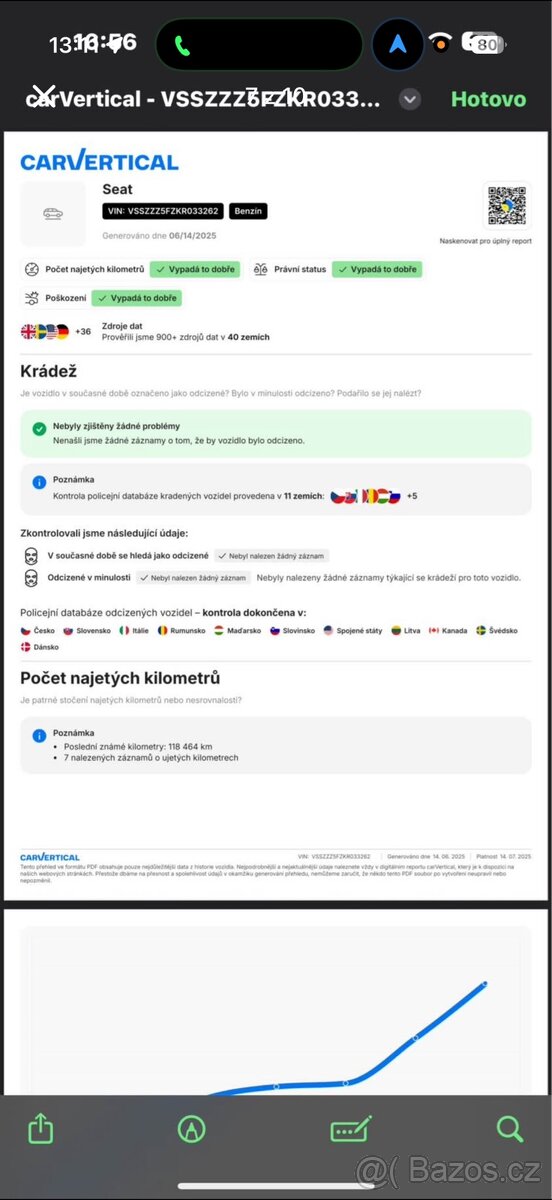The height and width of the screenshot is (1200, 552).
Task: Open the navigation arrow status icon
Action: tap(398, 45)
